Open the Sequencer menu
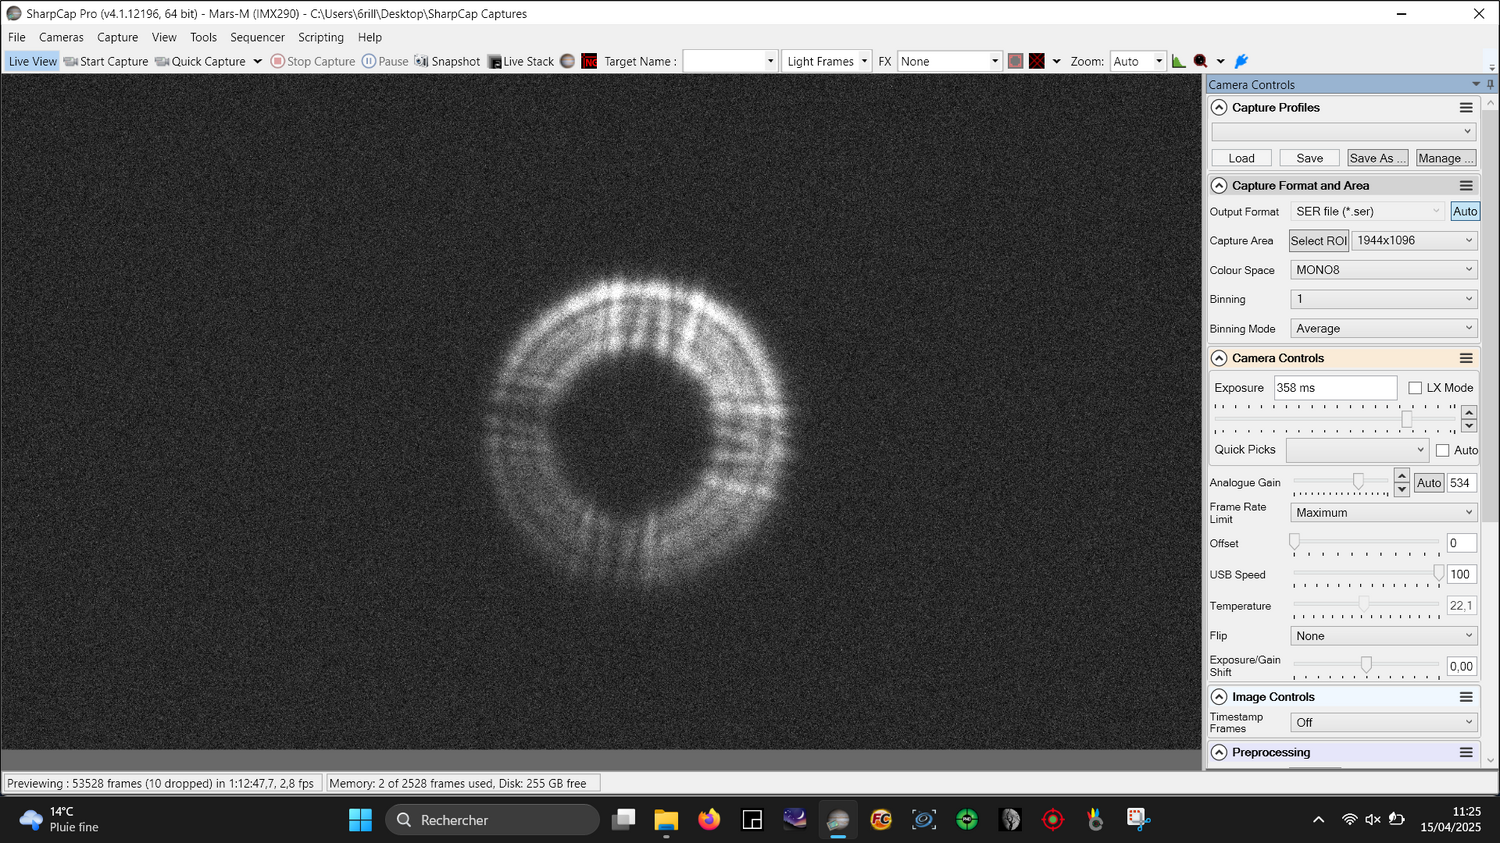 257,37
